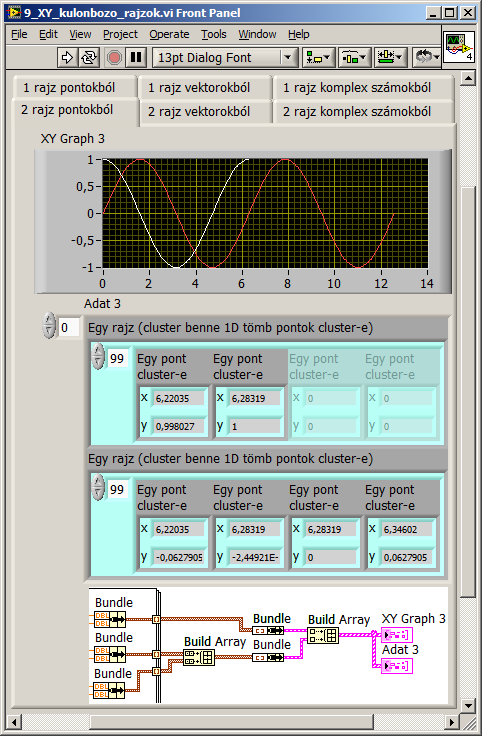The image size is (482, 736).
Task: Open the Align Objects dropdown
Action: click(x=318, y=58)
